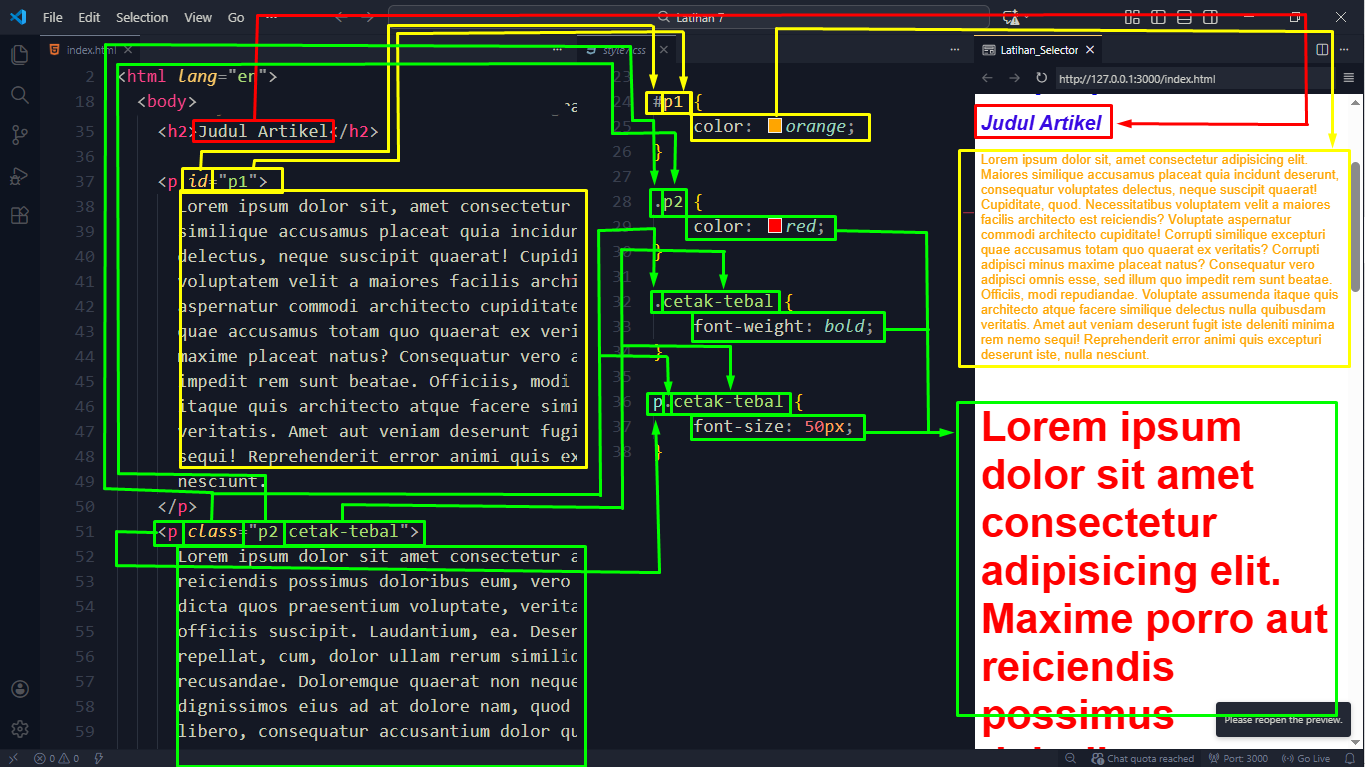Click the orange color swatch in CSS

tap(775, 127)
